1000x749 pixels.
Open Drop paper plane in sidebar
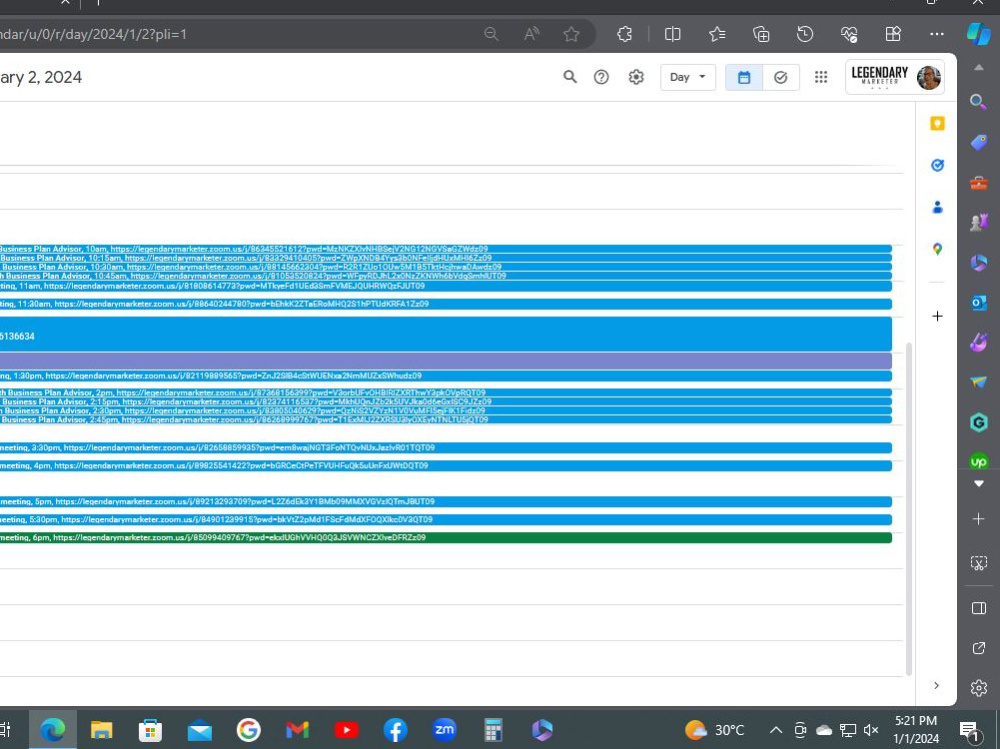(x=978, y=382)
